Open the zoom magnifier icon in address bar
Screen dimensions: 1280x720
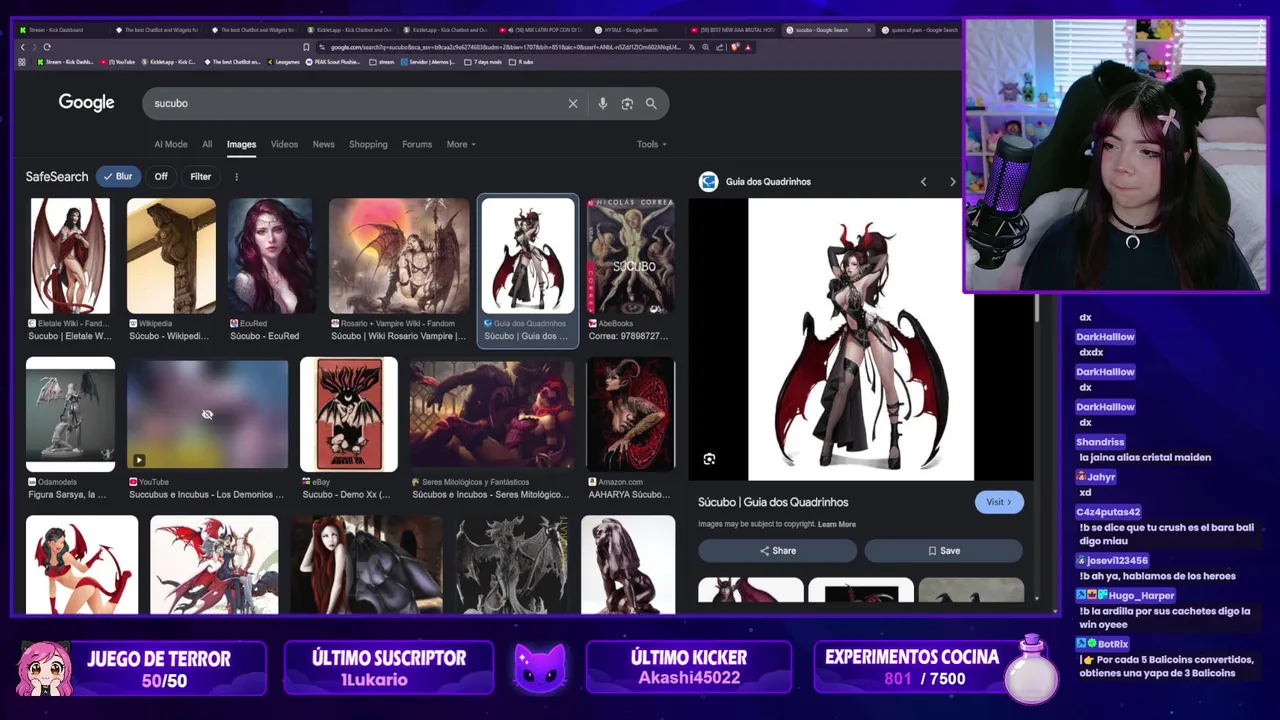(706, 47)
